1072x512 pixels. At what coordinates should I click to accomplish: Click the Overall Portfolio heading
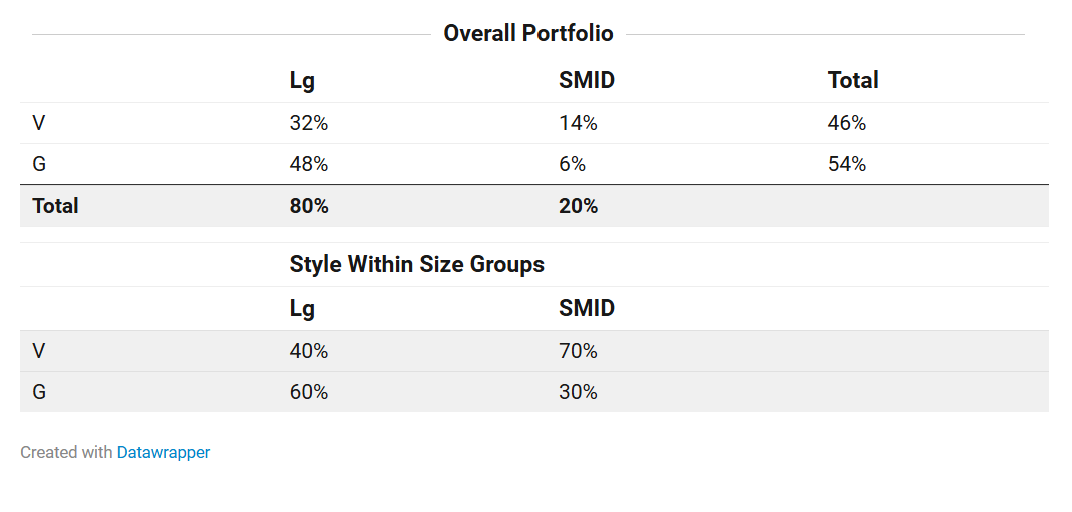point(528,33)
